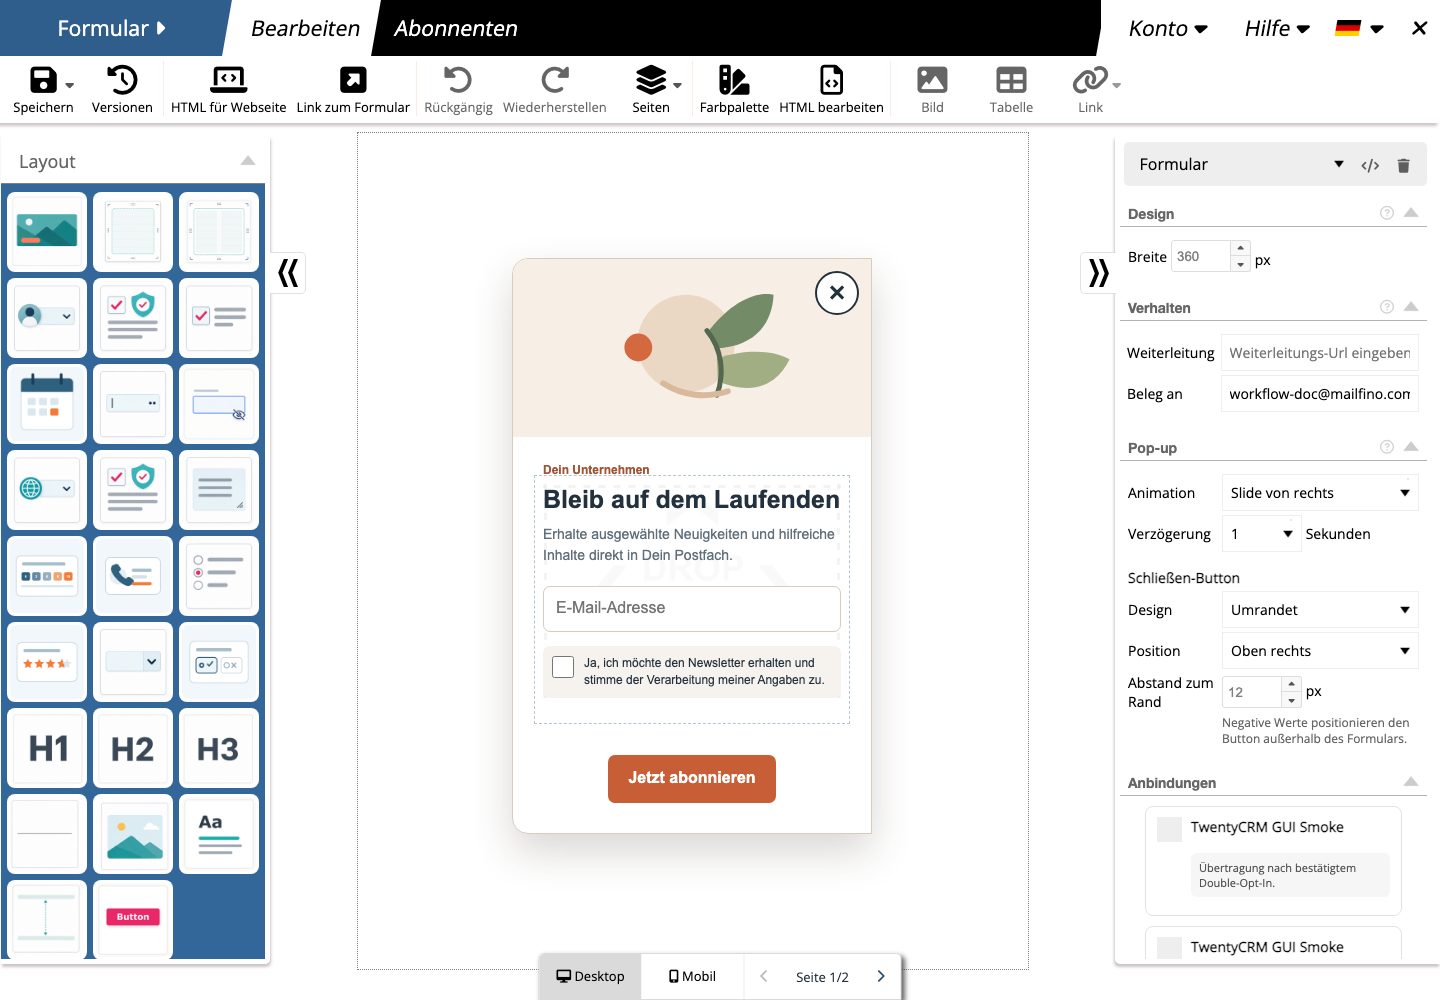Select the Aa text block element
The image size is (1440, 1000).
coord(219,833)
